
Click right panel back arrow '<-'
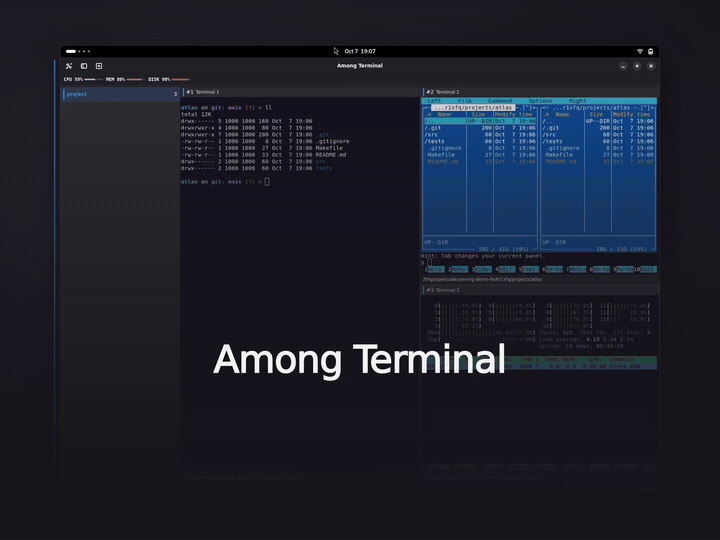click(546, 107)
